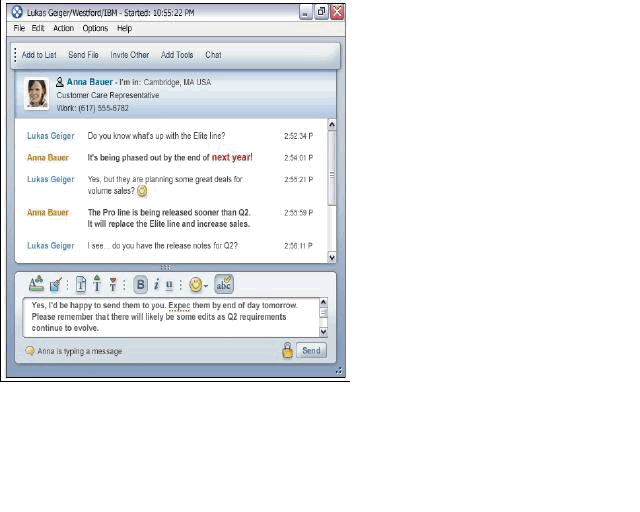This screenshot has height=512, width=640.
Task: Click the chat transcript scrollbar thumb
Action: [332, 168]
